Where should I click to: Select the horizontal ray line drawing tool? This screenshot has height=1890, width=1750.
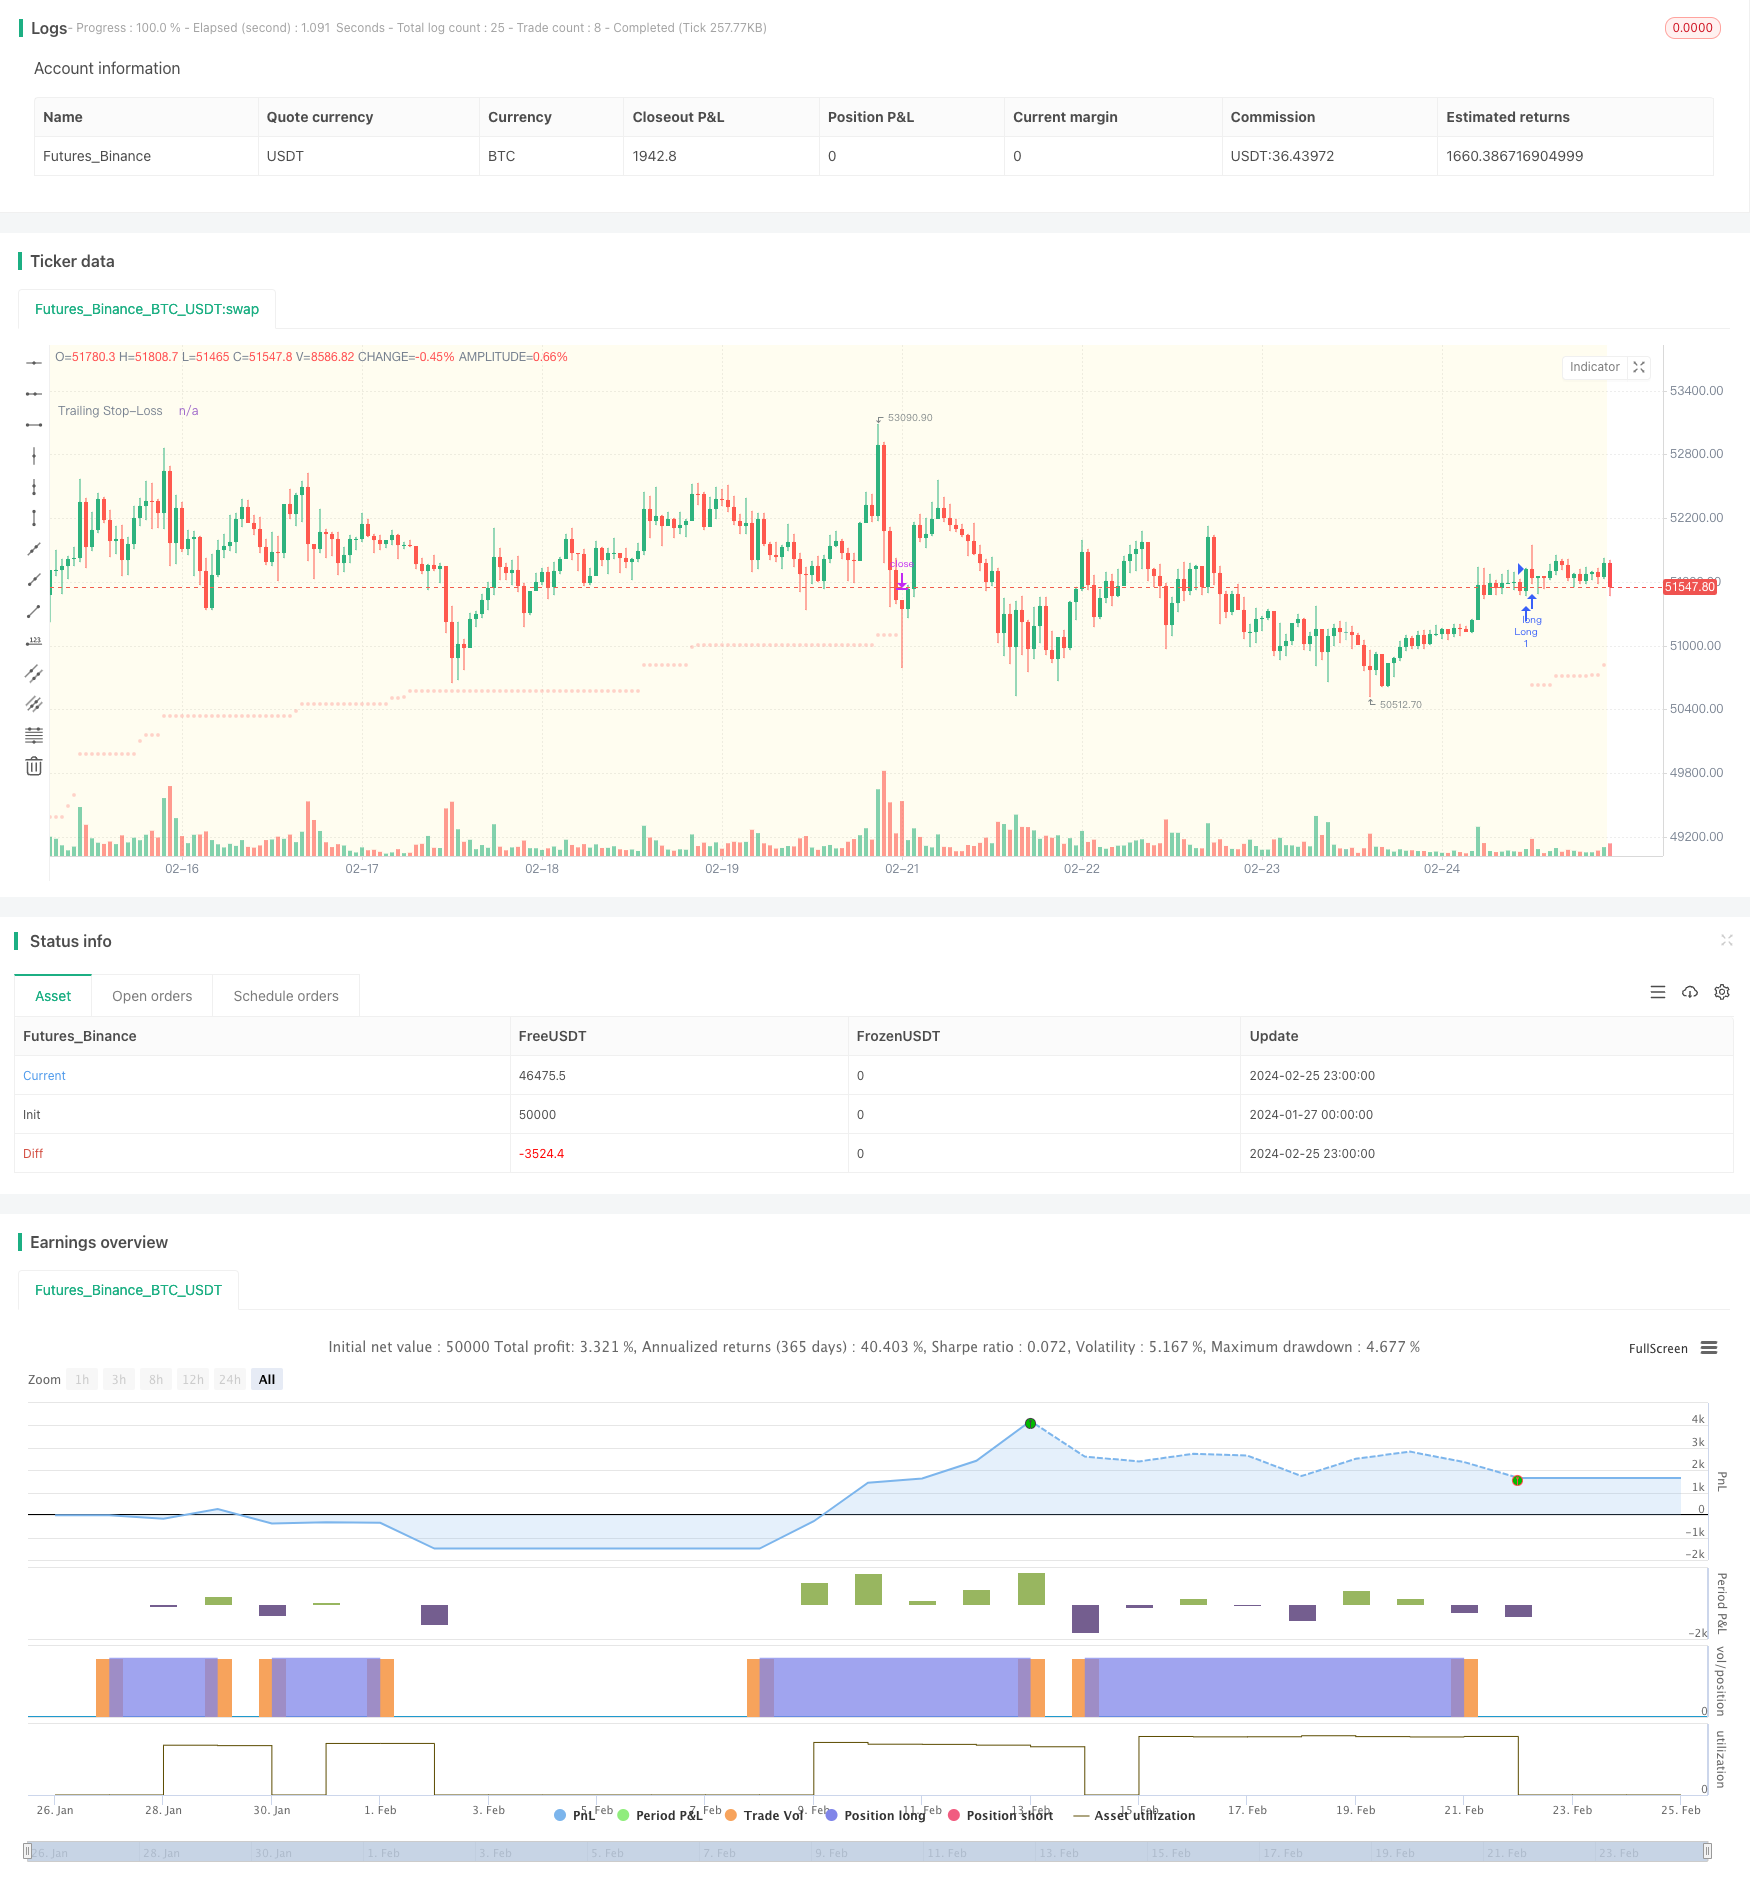(34, 394)
